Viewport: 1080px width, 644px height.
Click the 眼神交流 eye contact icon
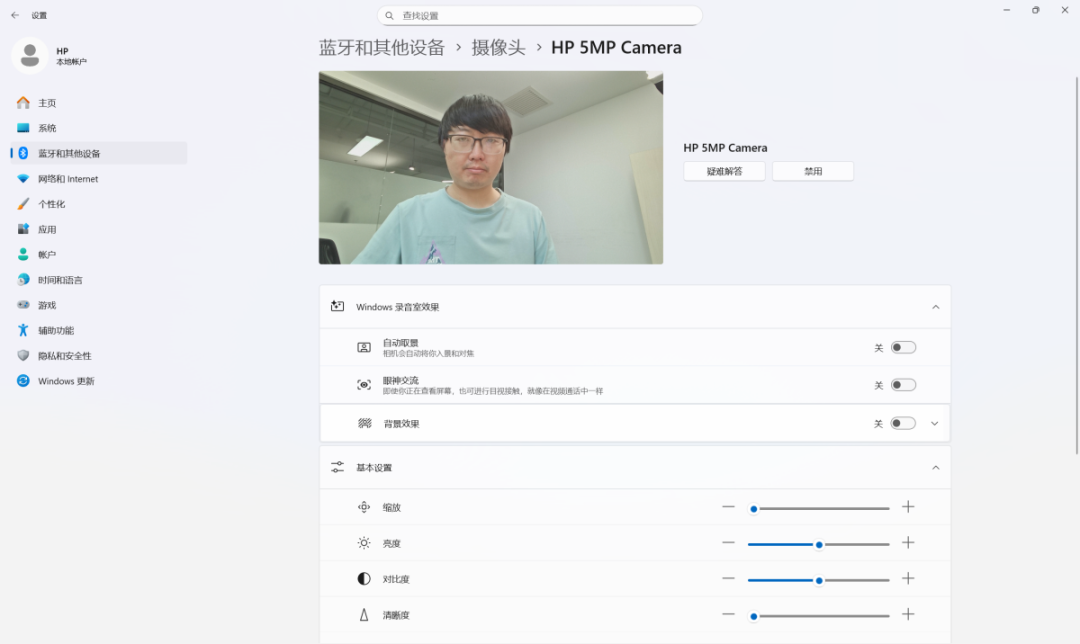coord(364,385)
